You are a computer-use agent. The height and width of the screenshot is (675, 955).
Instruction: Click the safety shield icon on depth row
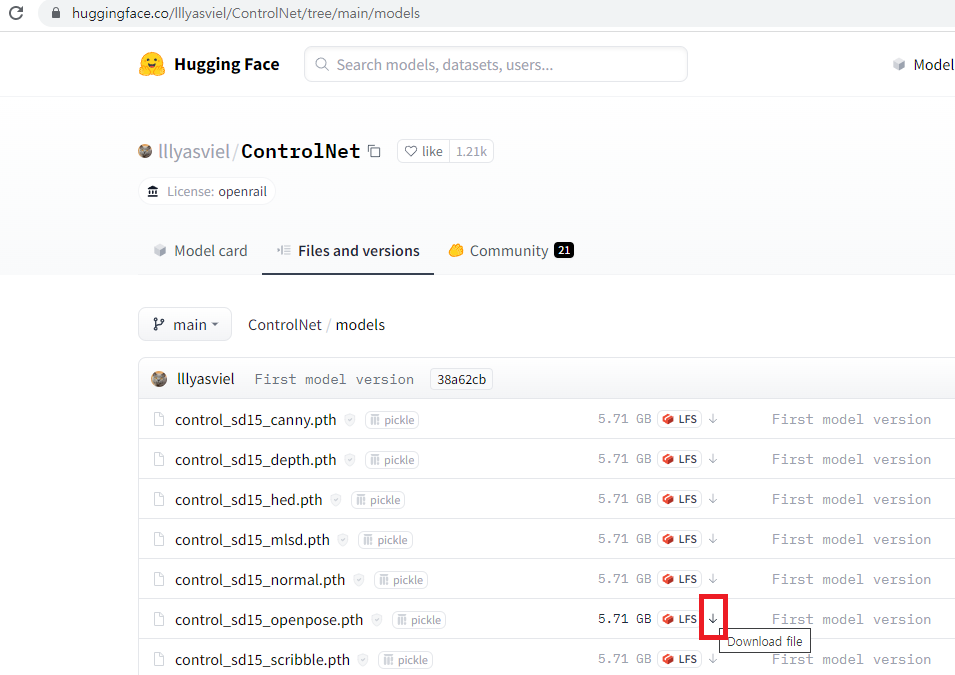350,460
